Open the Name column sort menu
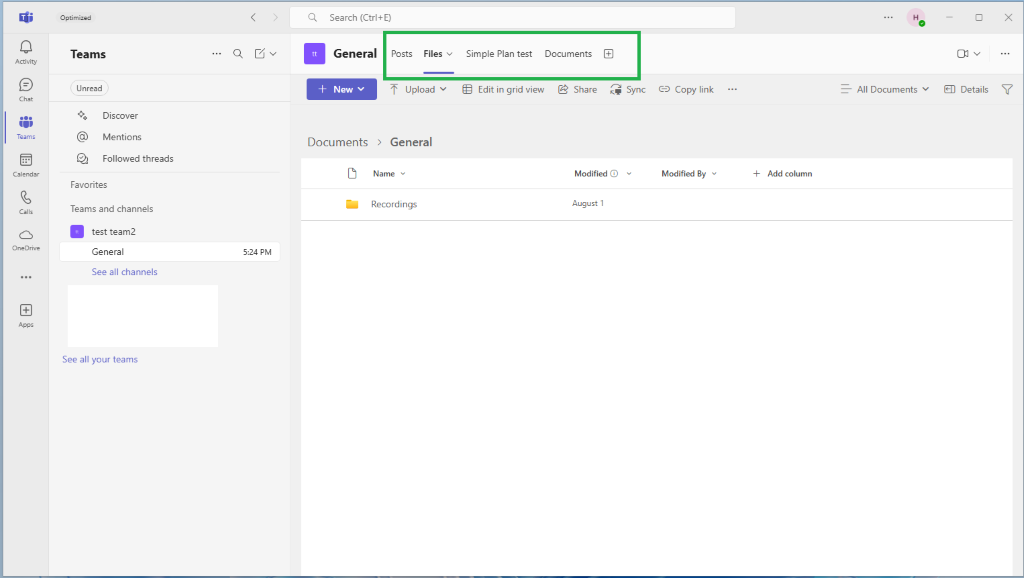 point(389,174)
